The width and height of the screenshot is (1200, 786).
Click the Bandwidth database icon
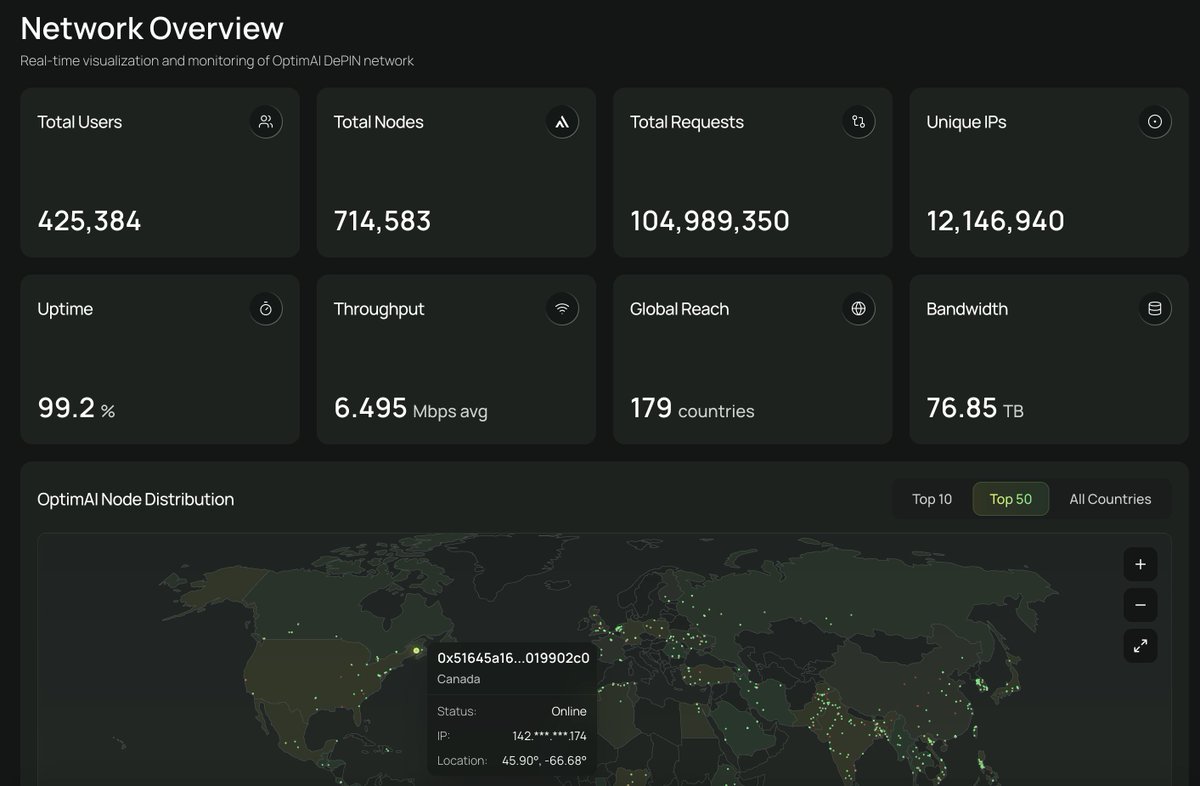tap(1155, 309)
